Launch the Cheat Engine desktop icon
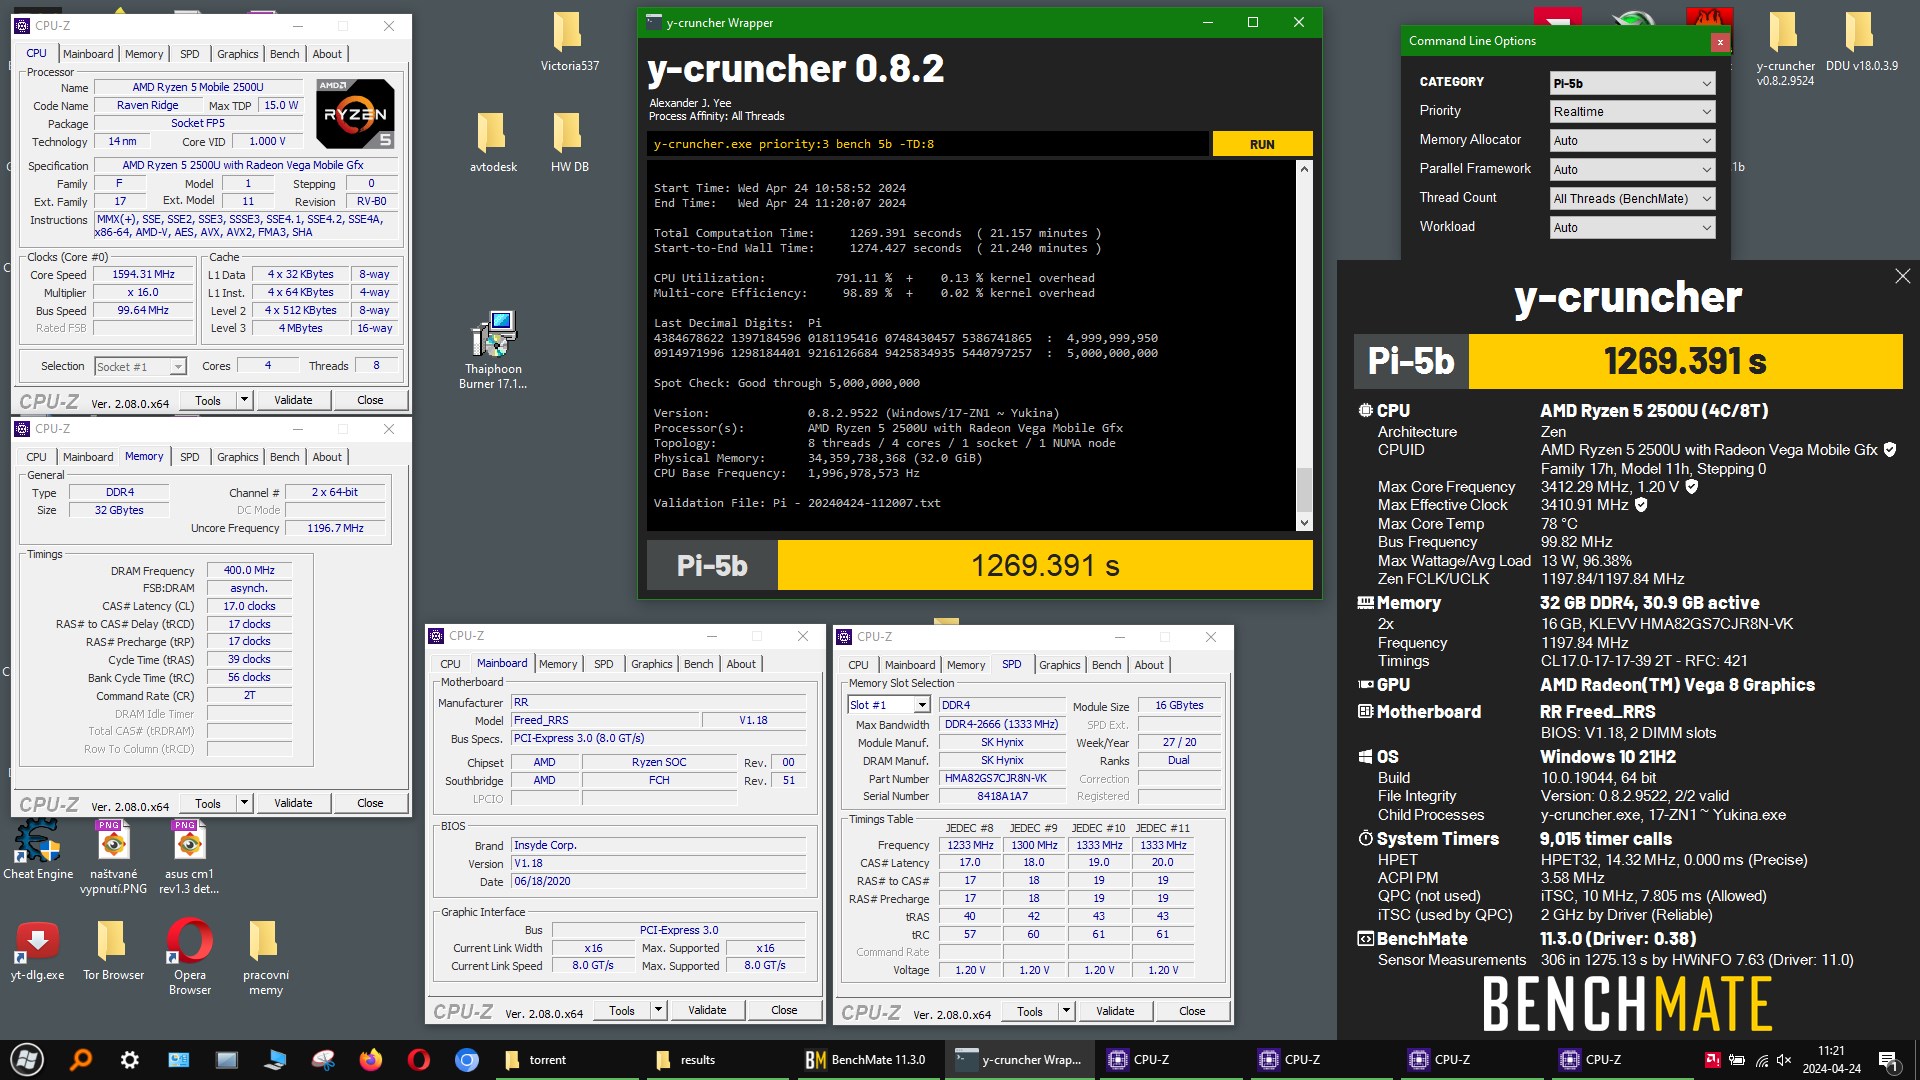This screenshot has width=1920, height=1080. [x=38, y=850]
